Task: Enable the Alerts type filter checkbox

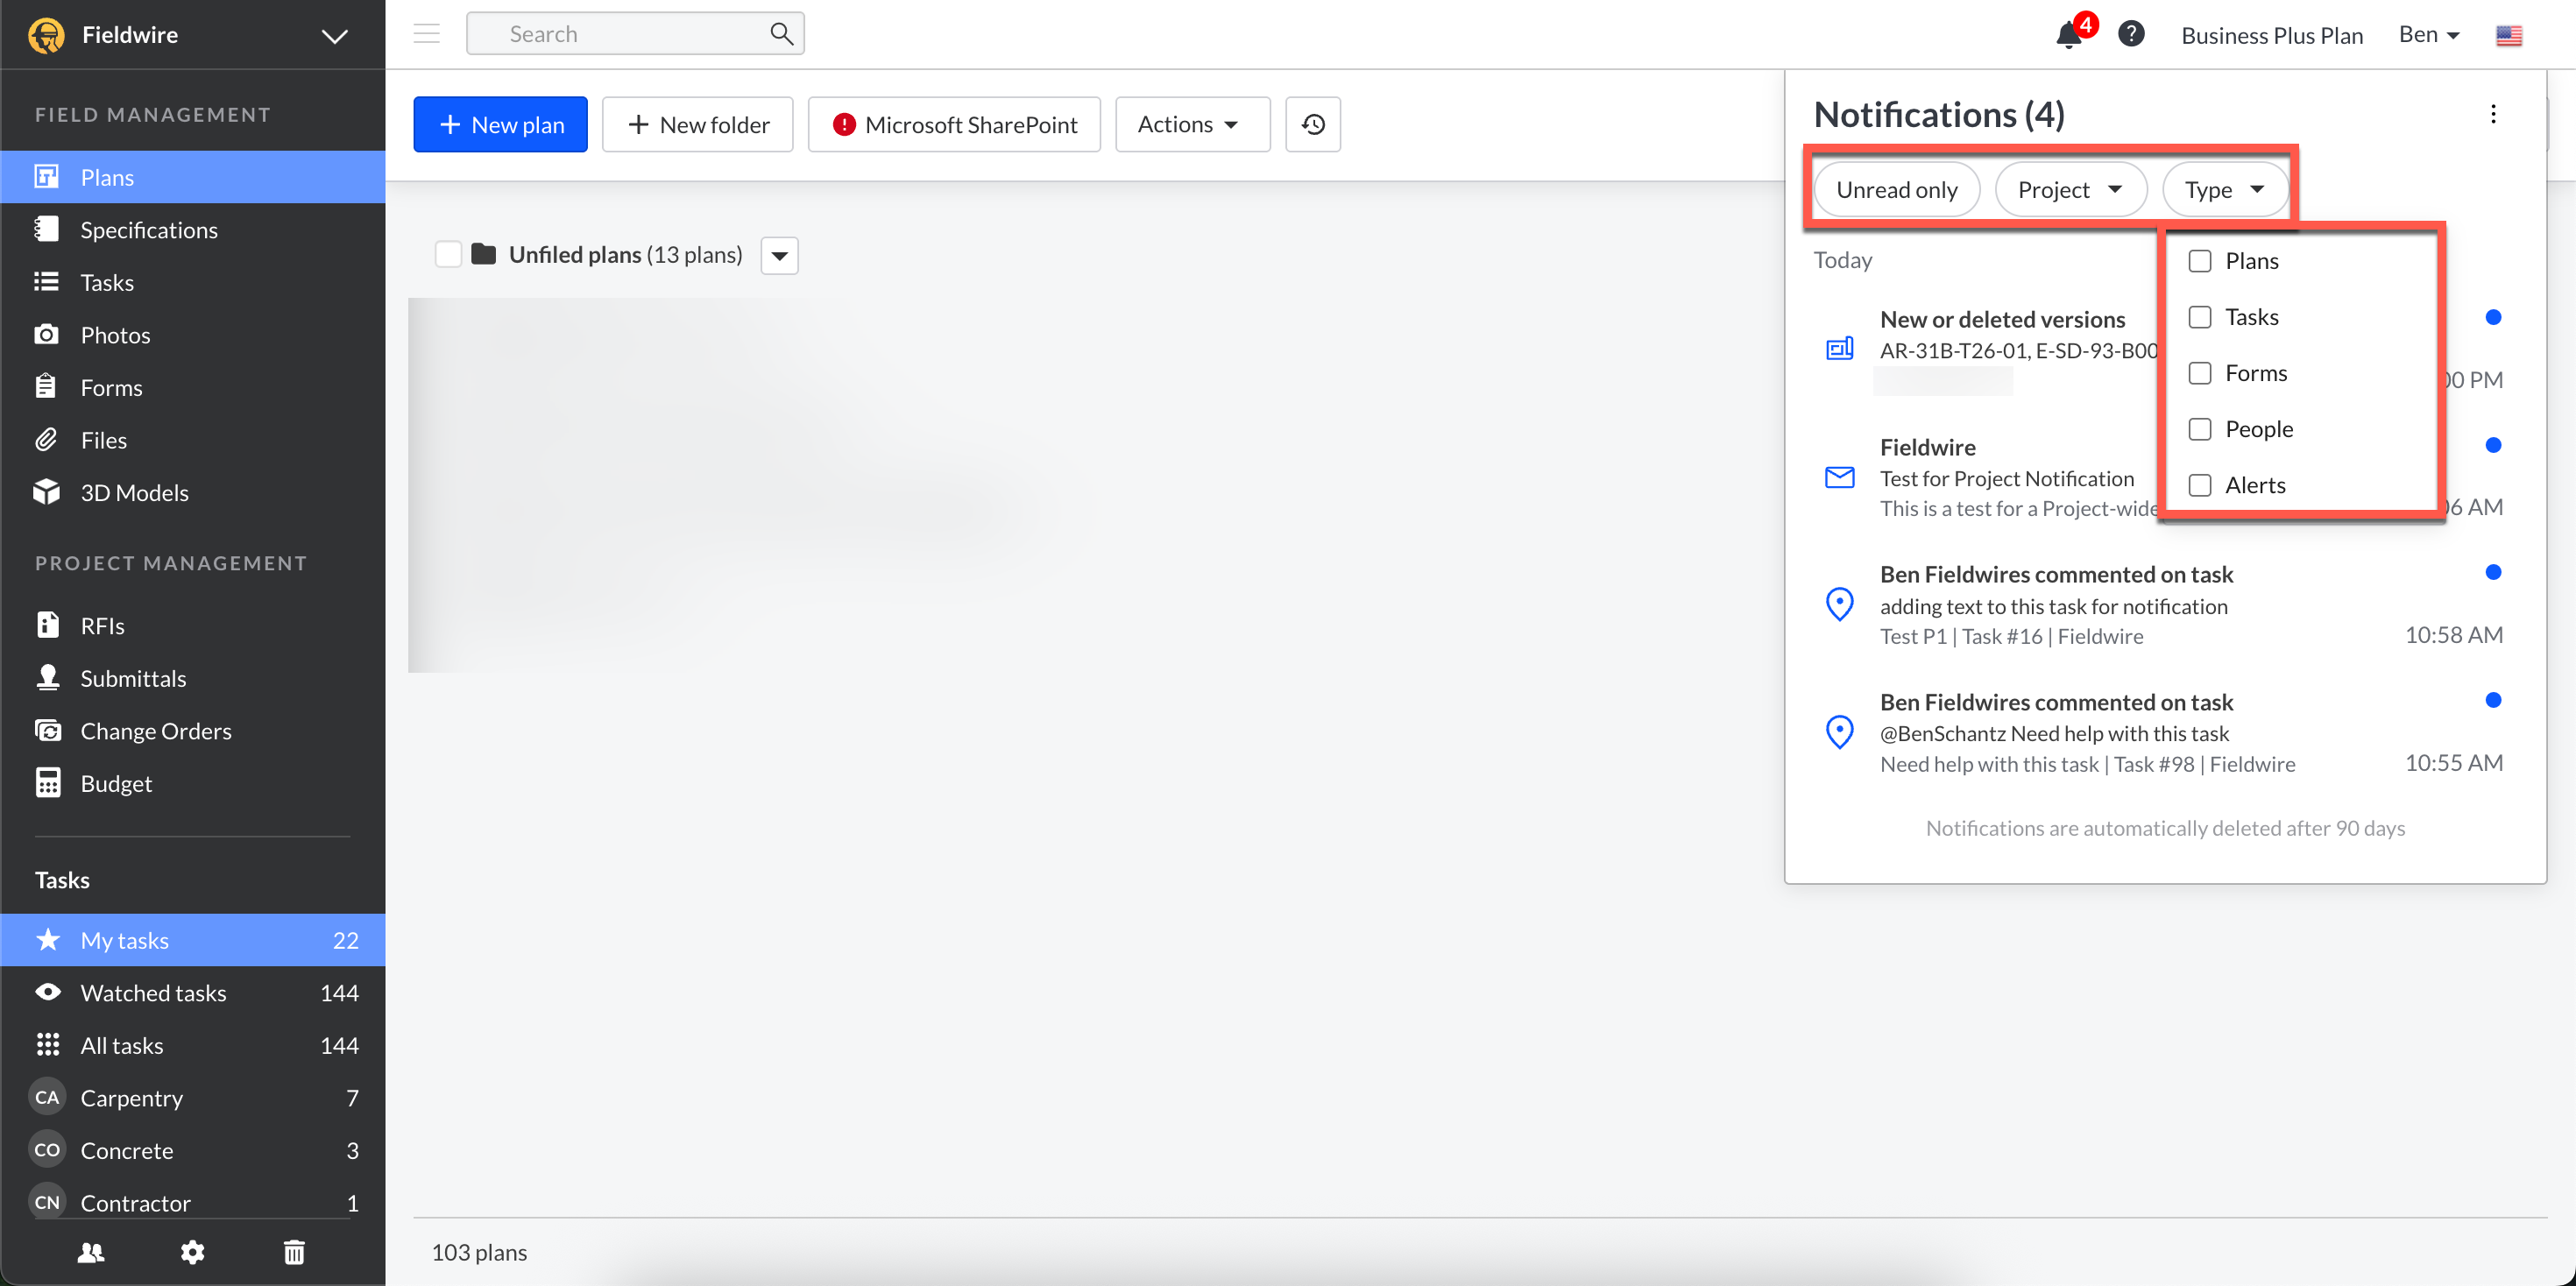Action: tap(2199, 485)
